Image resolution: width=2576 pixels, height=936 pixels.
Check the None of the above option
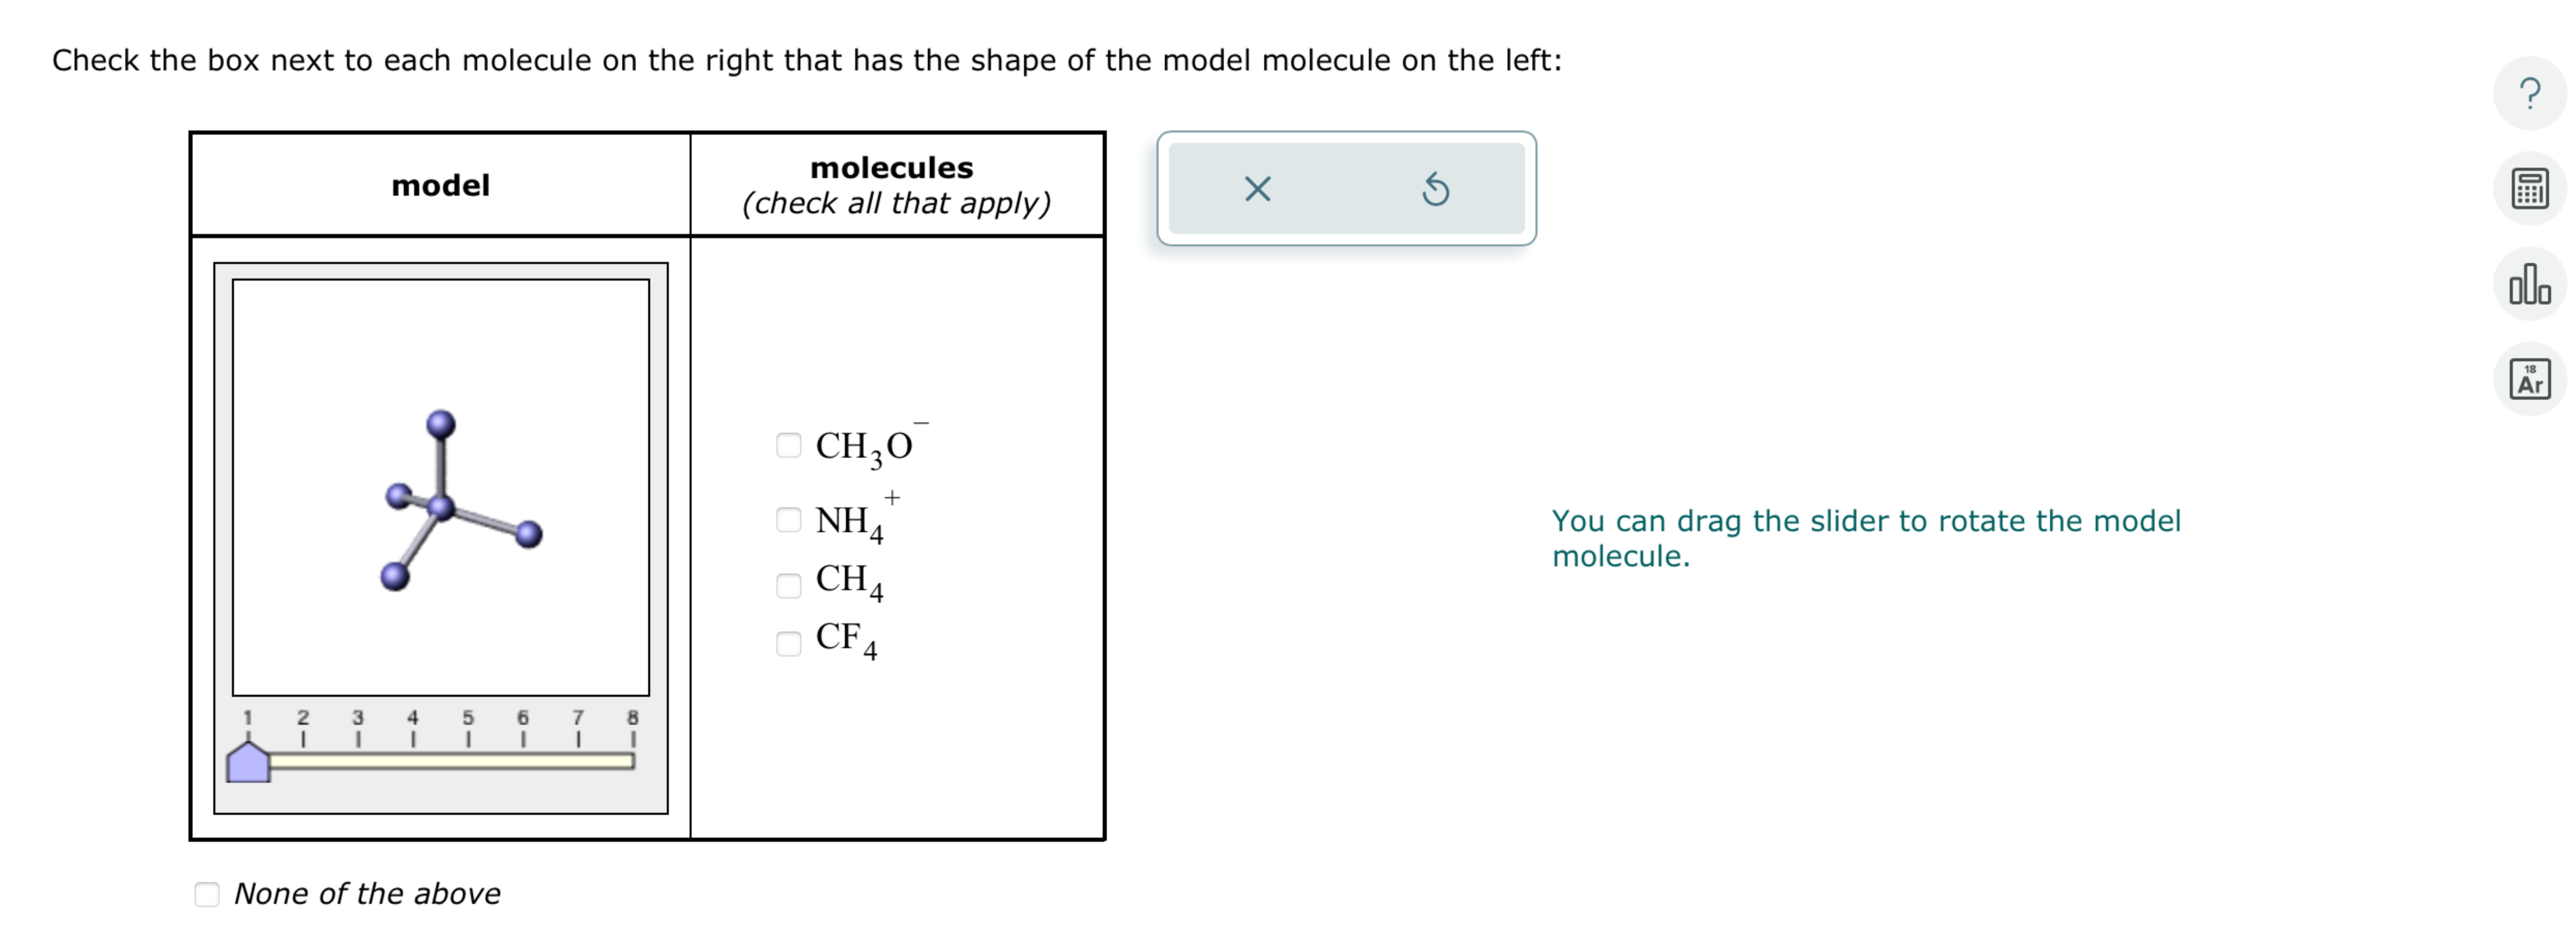pos(207,895)
